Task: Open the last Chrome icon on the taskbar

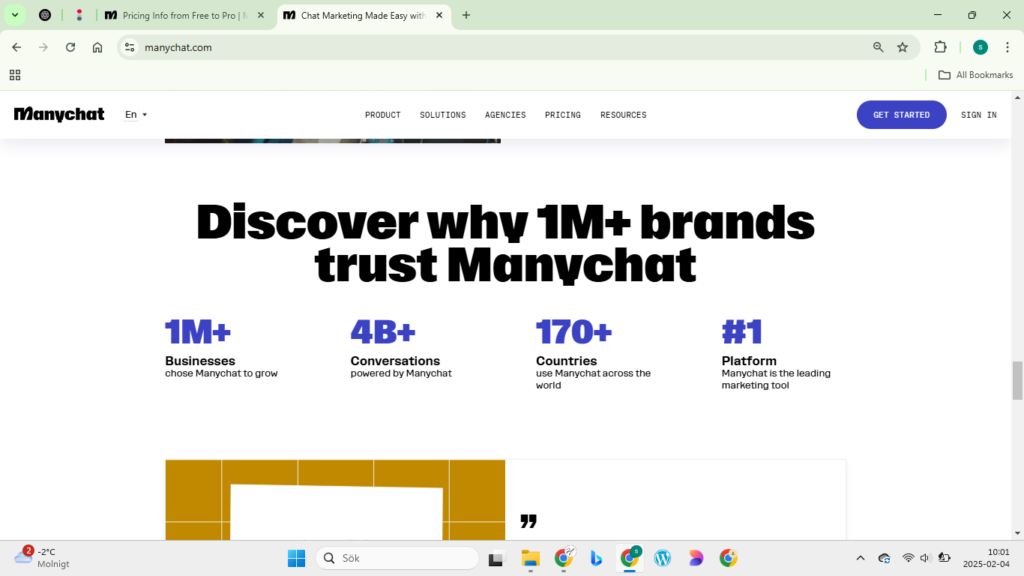Action: coord(729,558)
